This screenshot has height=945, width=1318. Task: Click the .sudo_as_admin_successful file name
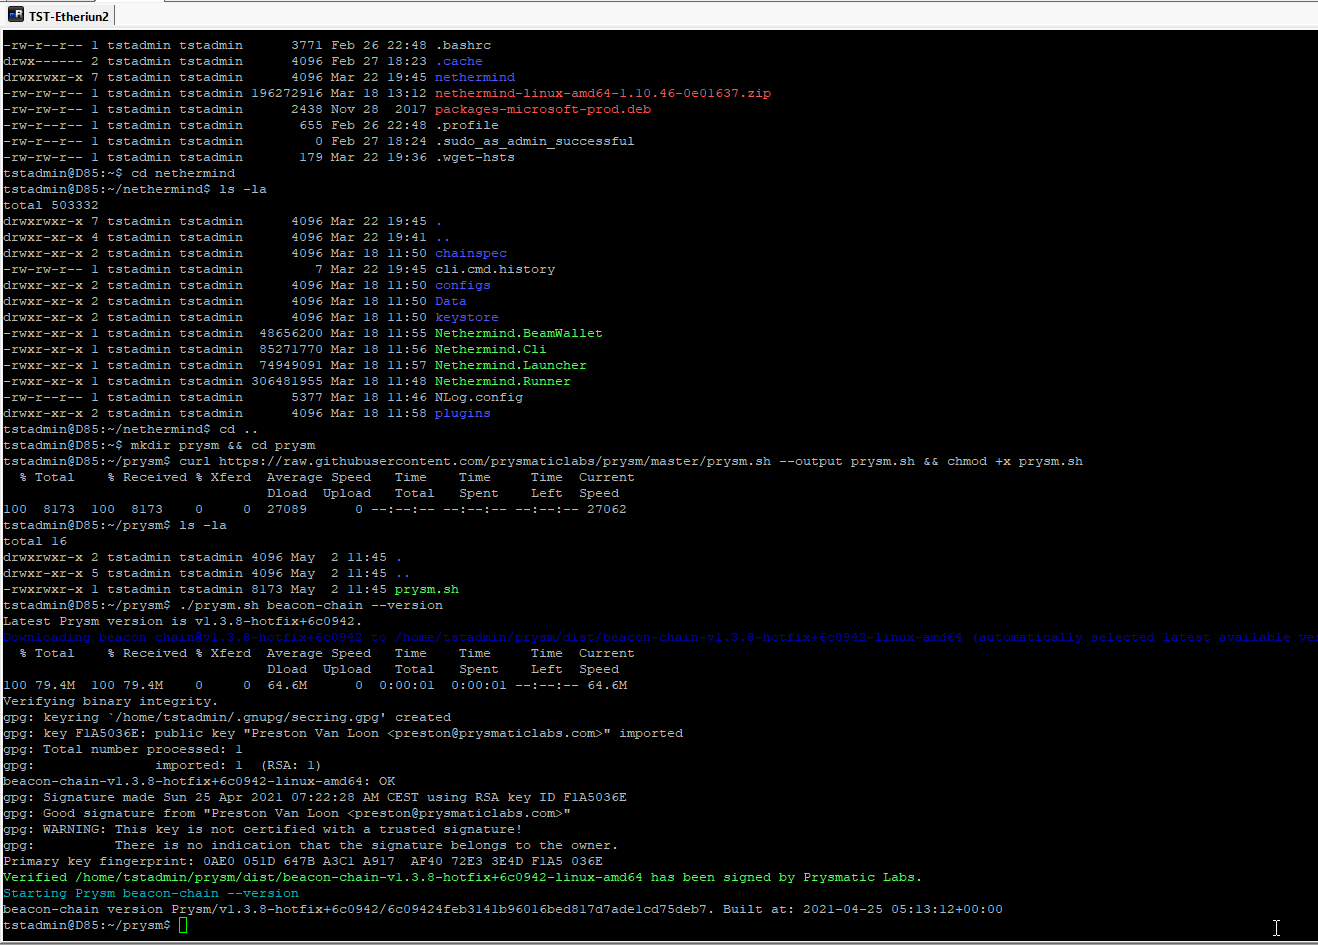[x=535, y=141]
